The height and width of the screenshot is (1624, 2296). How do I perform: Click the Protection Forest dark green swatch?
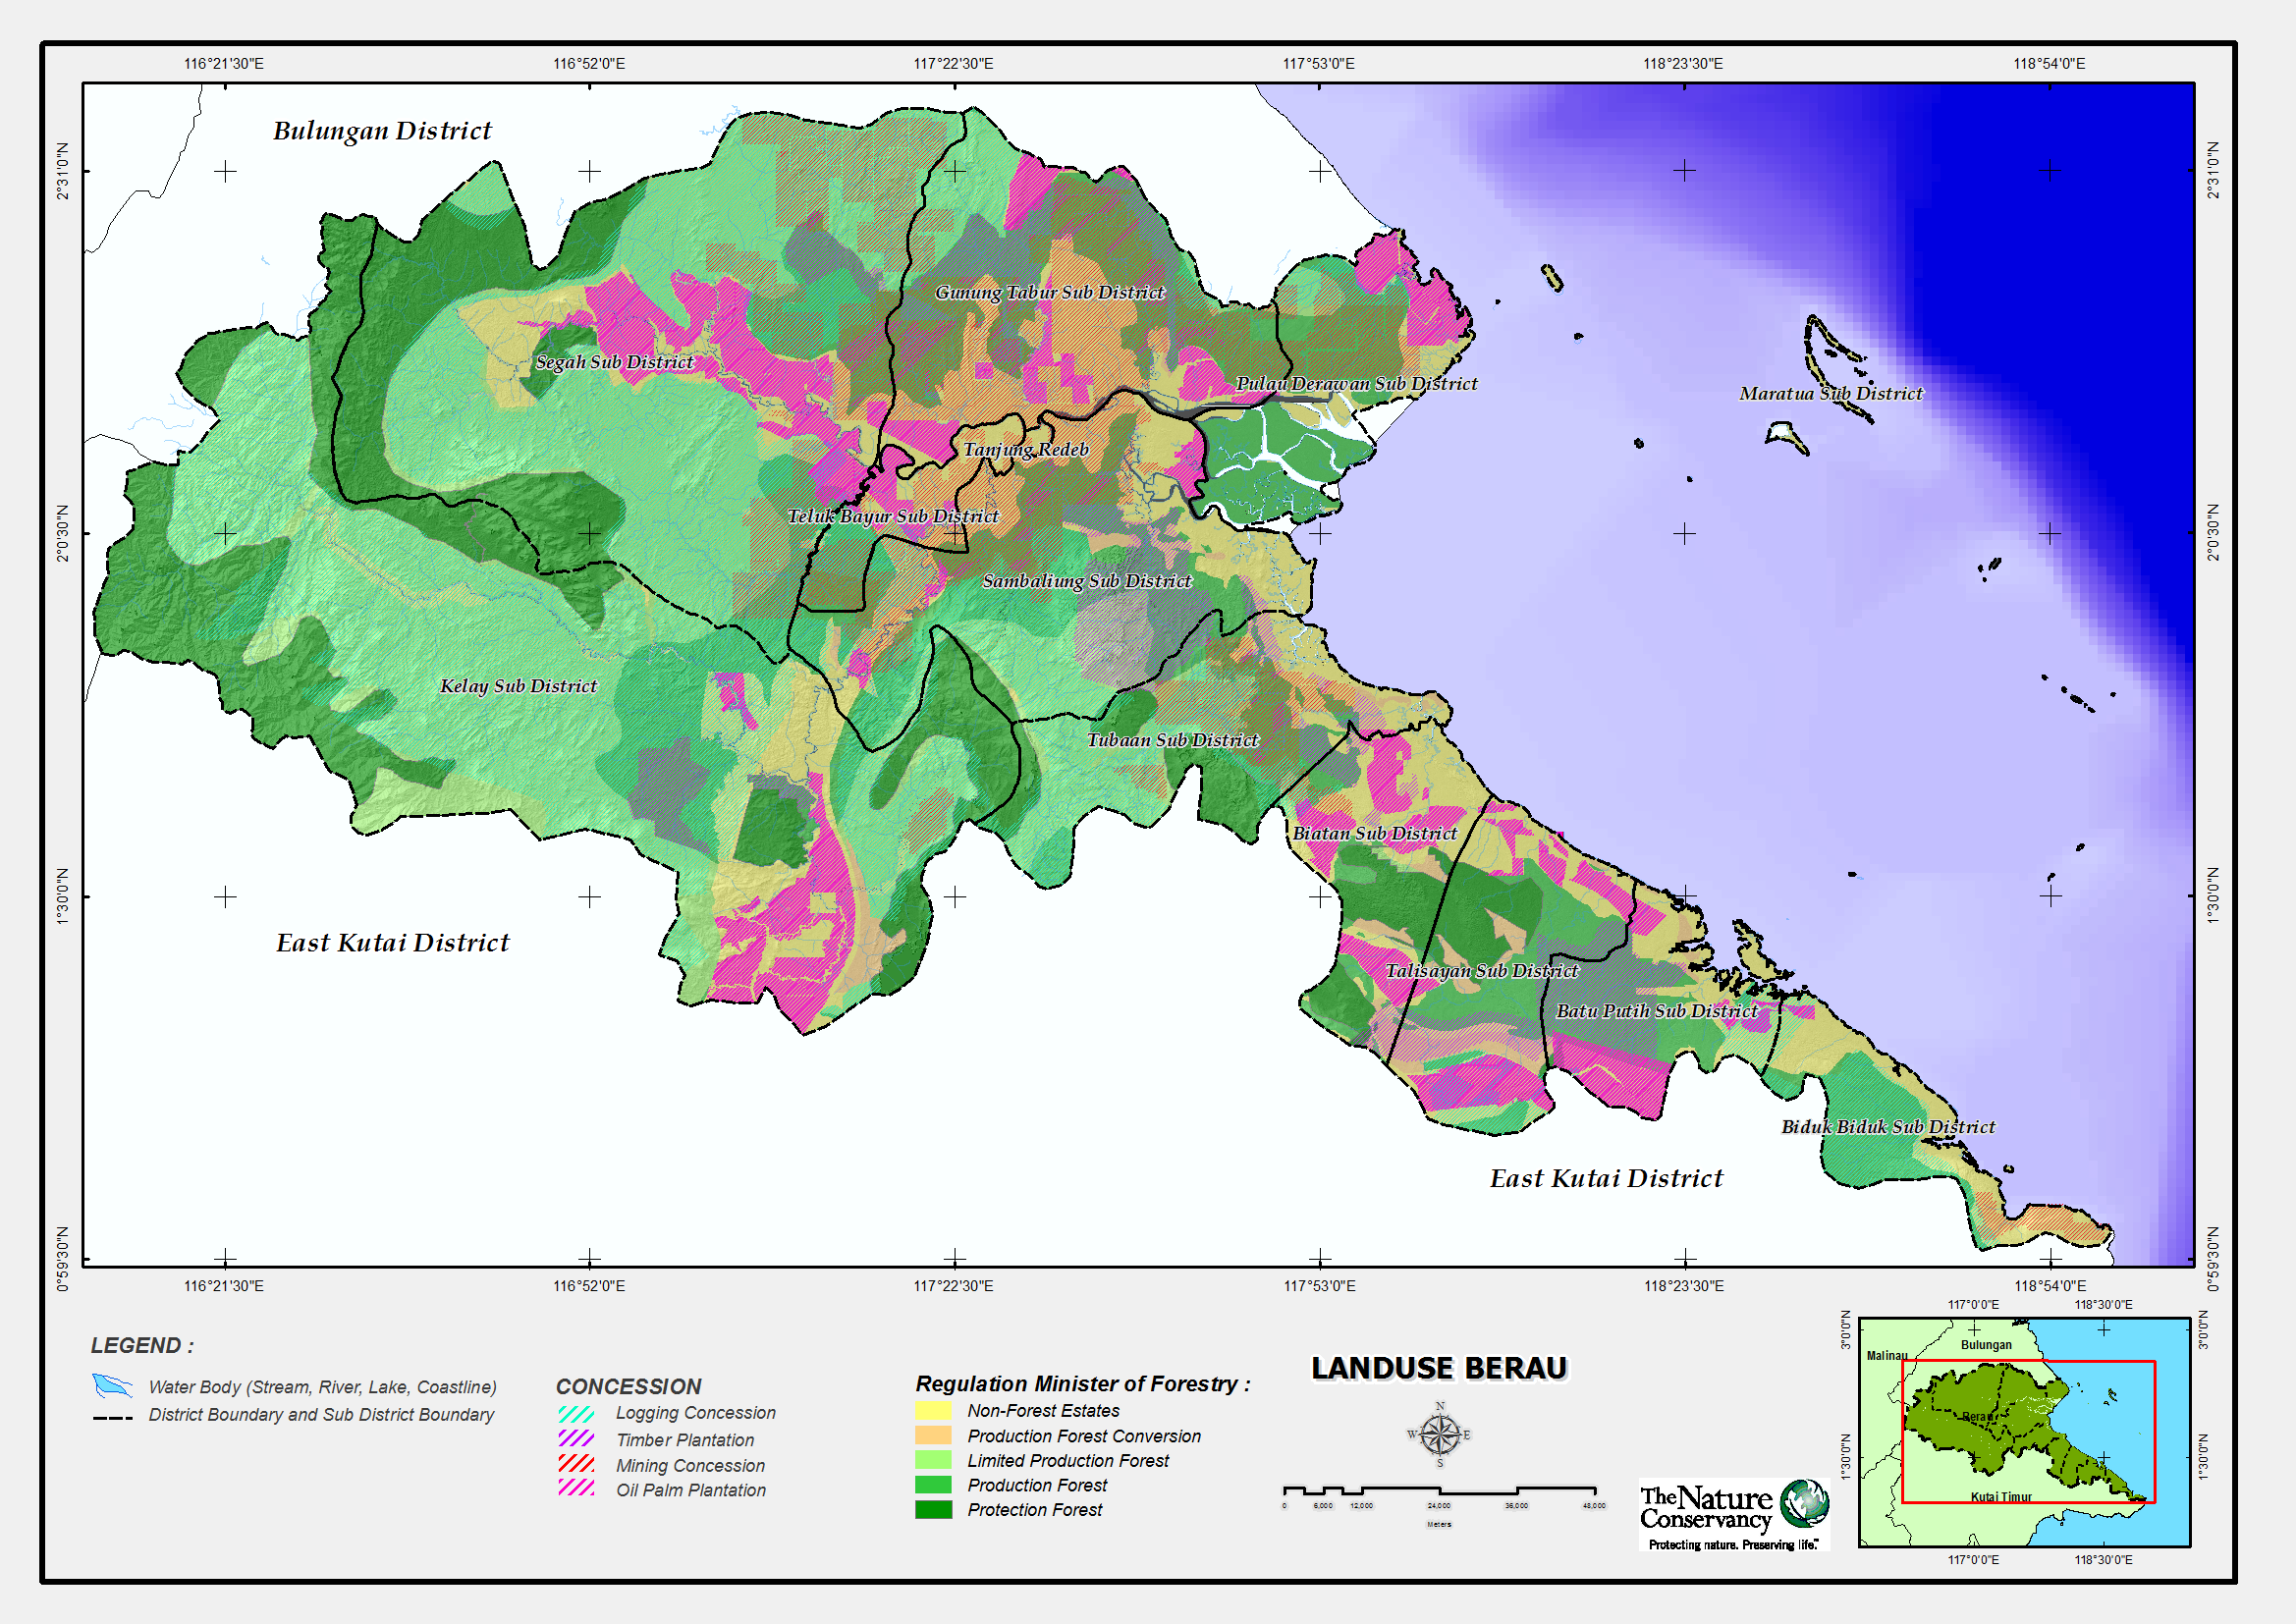click(x=933, y=1510)
